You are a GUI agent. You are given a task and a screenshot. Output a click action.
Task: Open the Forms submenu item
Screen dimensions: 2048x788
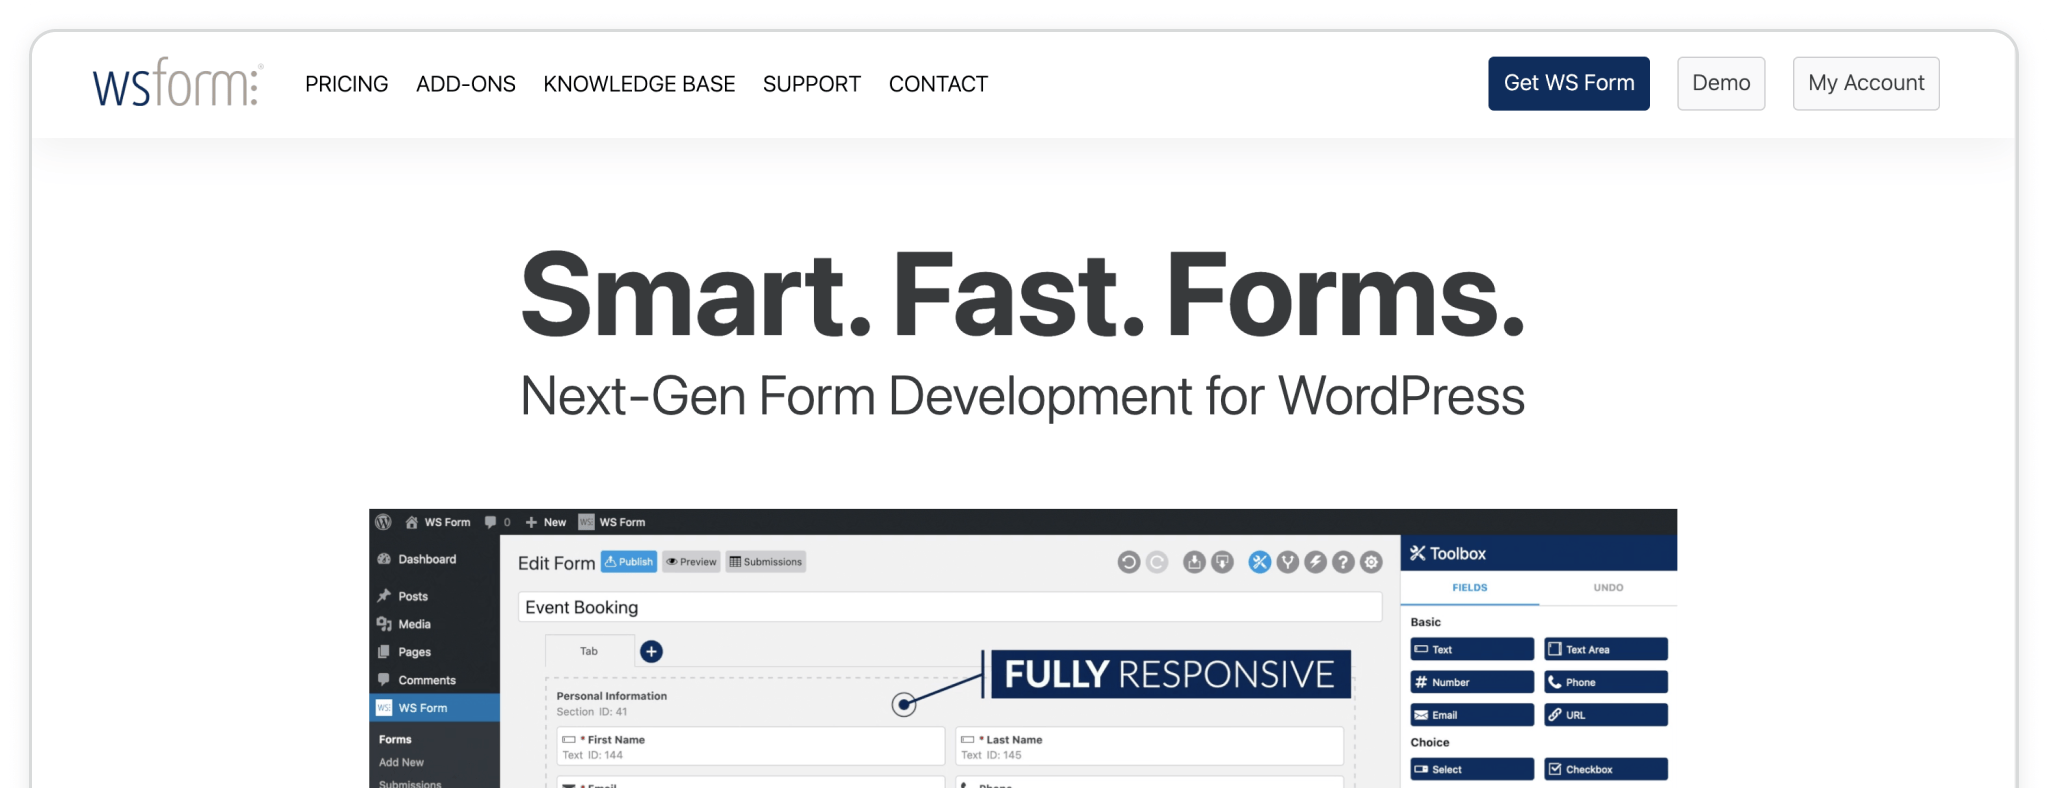[395, 739]
